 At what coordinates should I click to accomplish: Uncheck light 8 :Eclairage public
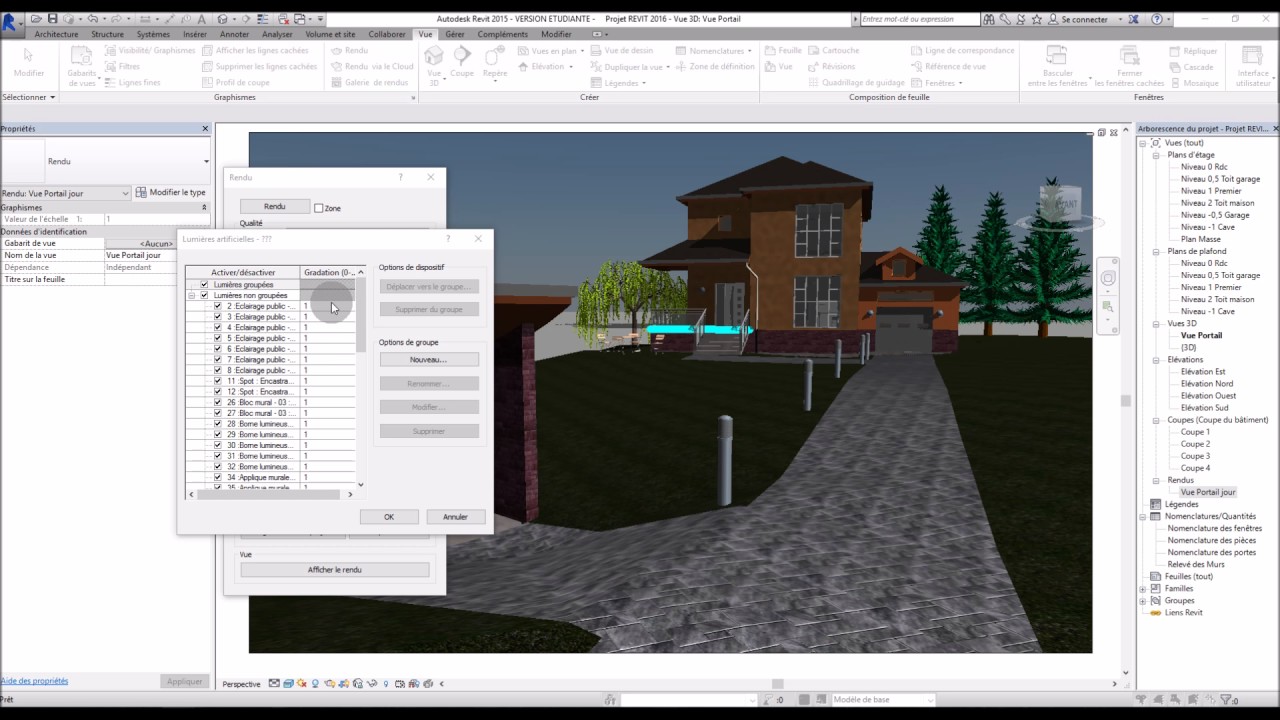(x=218, y=370)
